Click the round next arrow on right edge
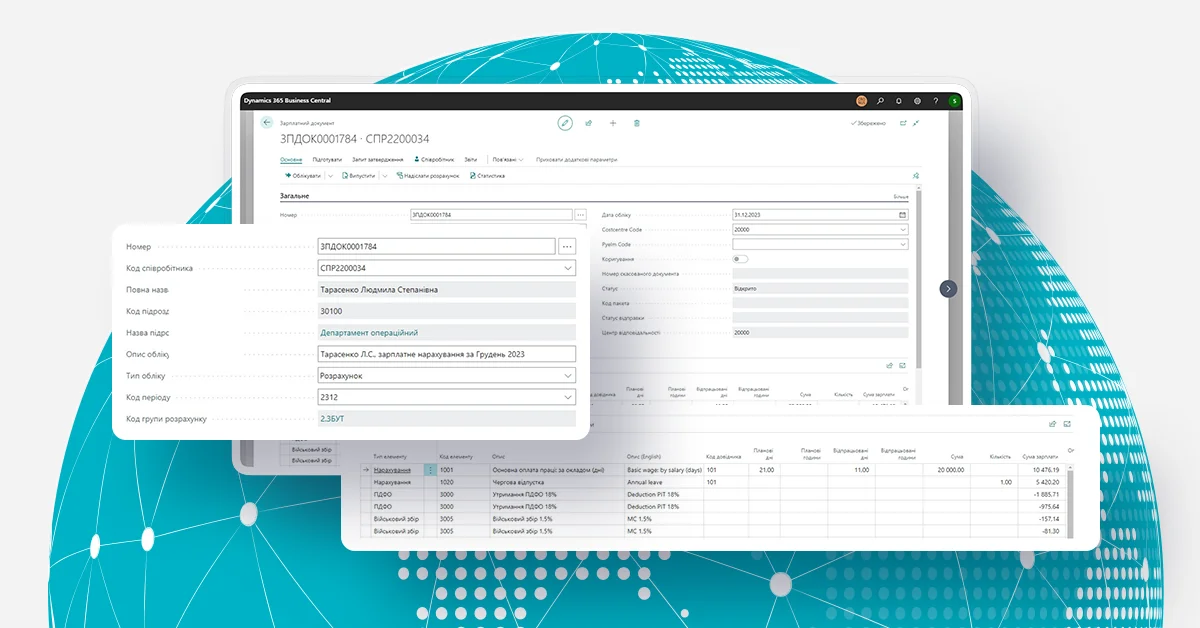 pos(948,288)
